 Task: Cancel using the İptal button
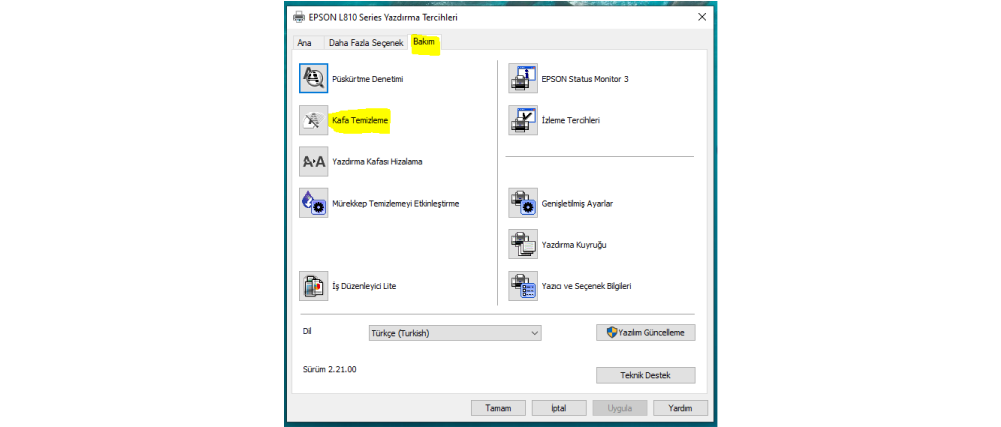click(559, 408)
